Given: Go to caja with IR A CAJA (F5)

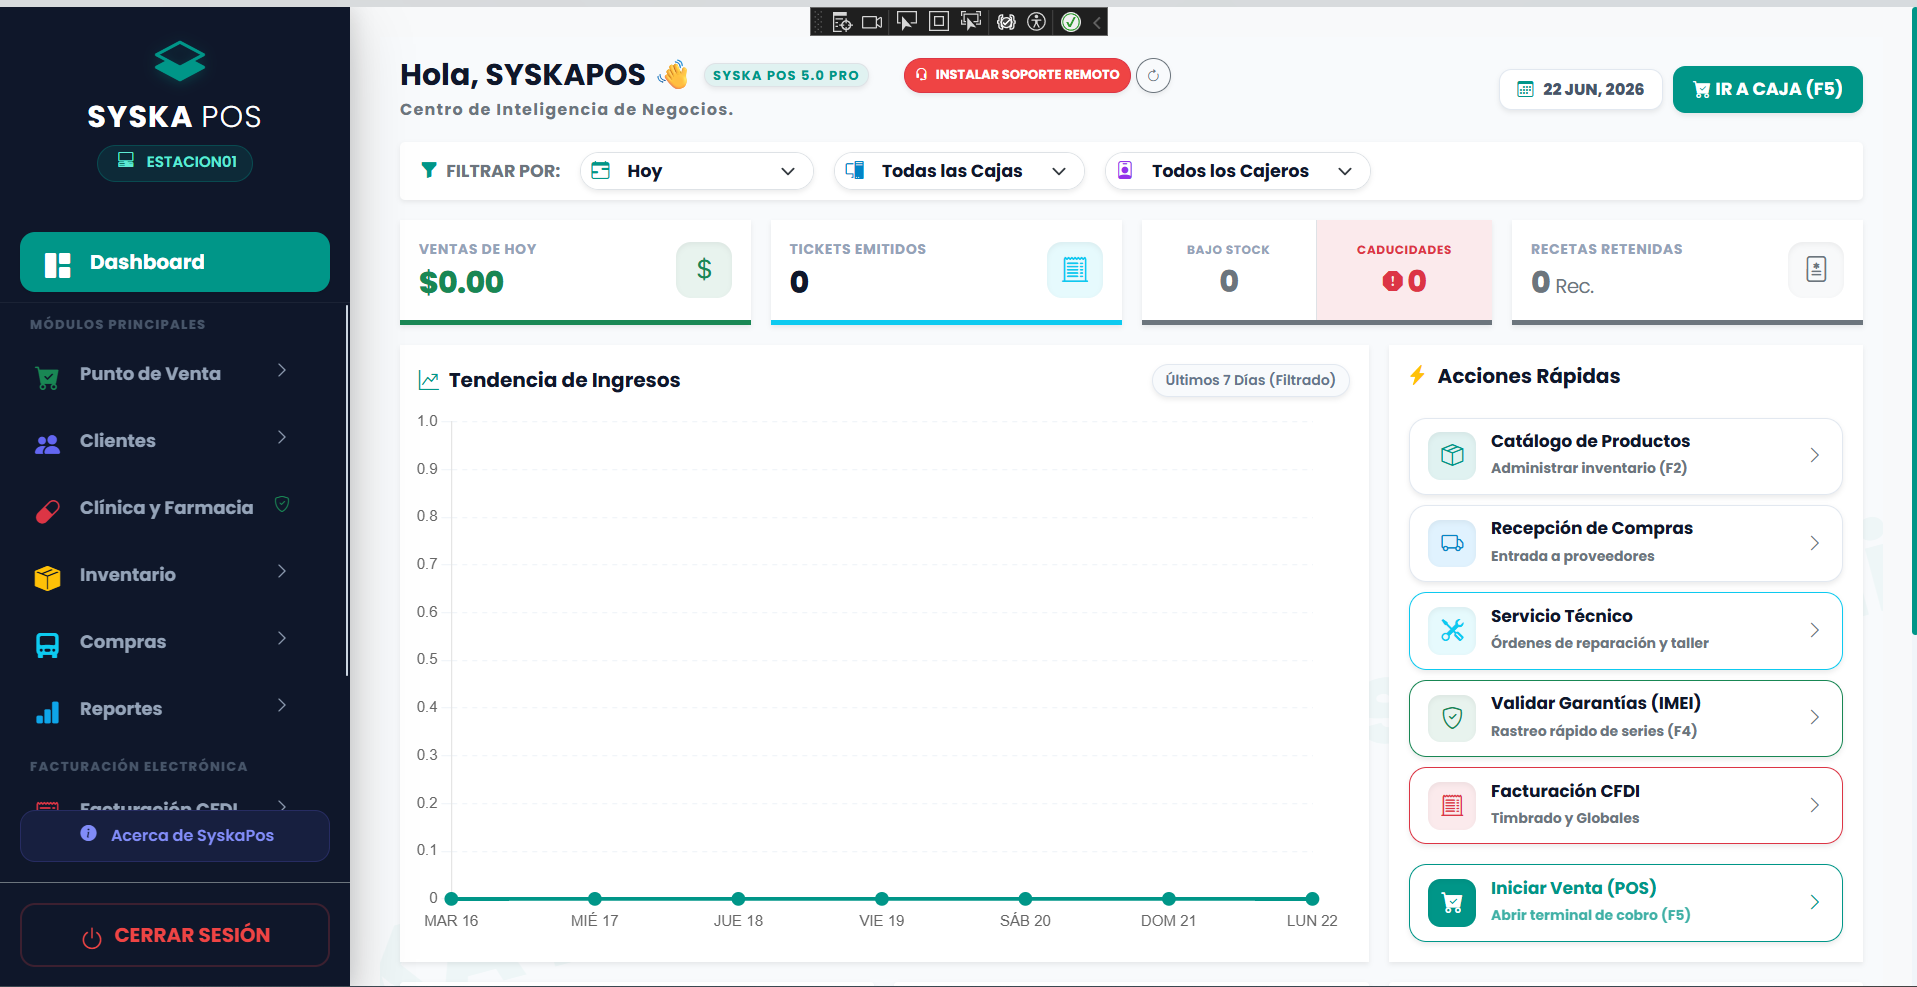Looking at the screenshot, I should tap(1767, 89).
